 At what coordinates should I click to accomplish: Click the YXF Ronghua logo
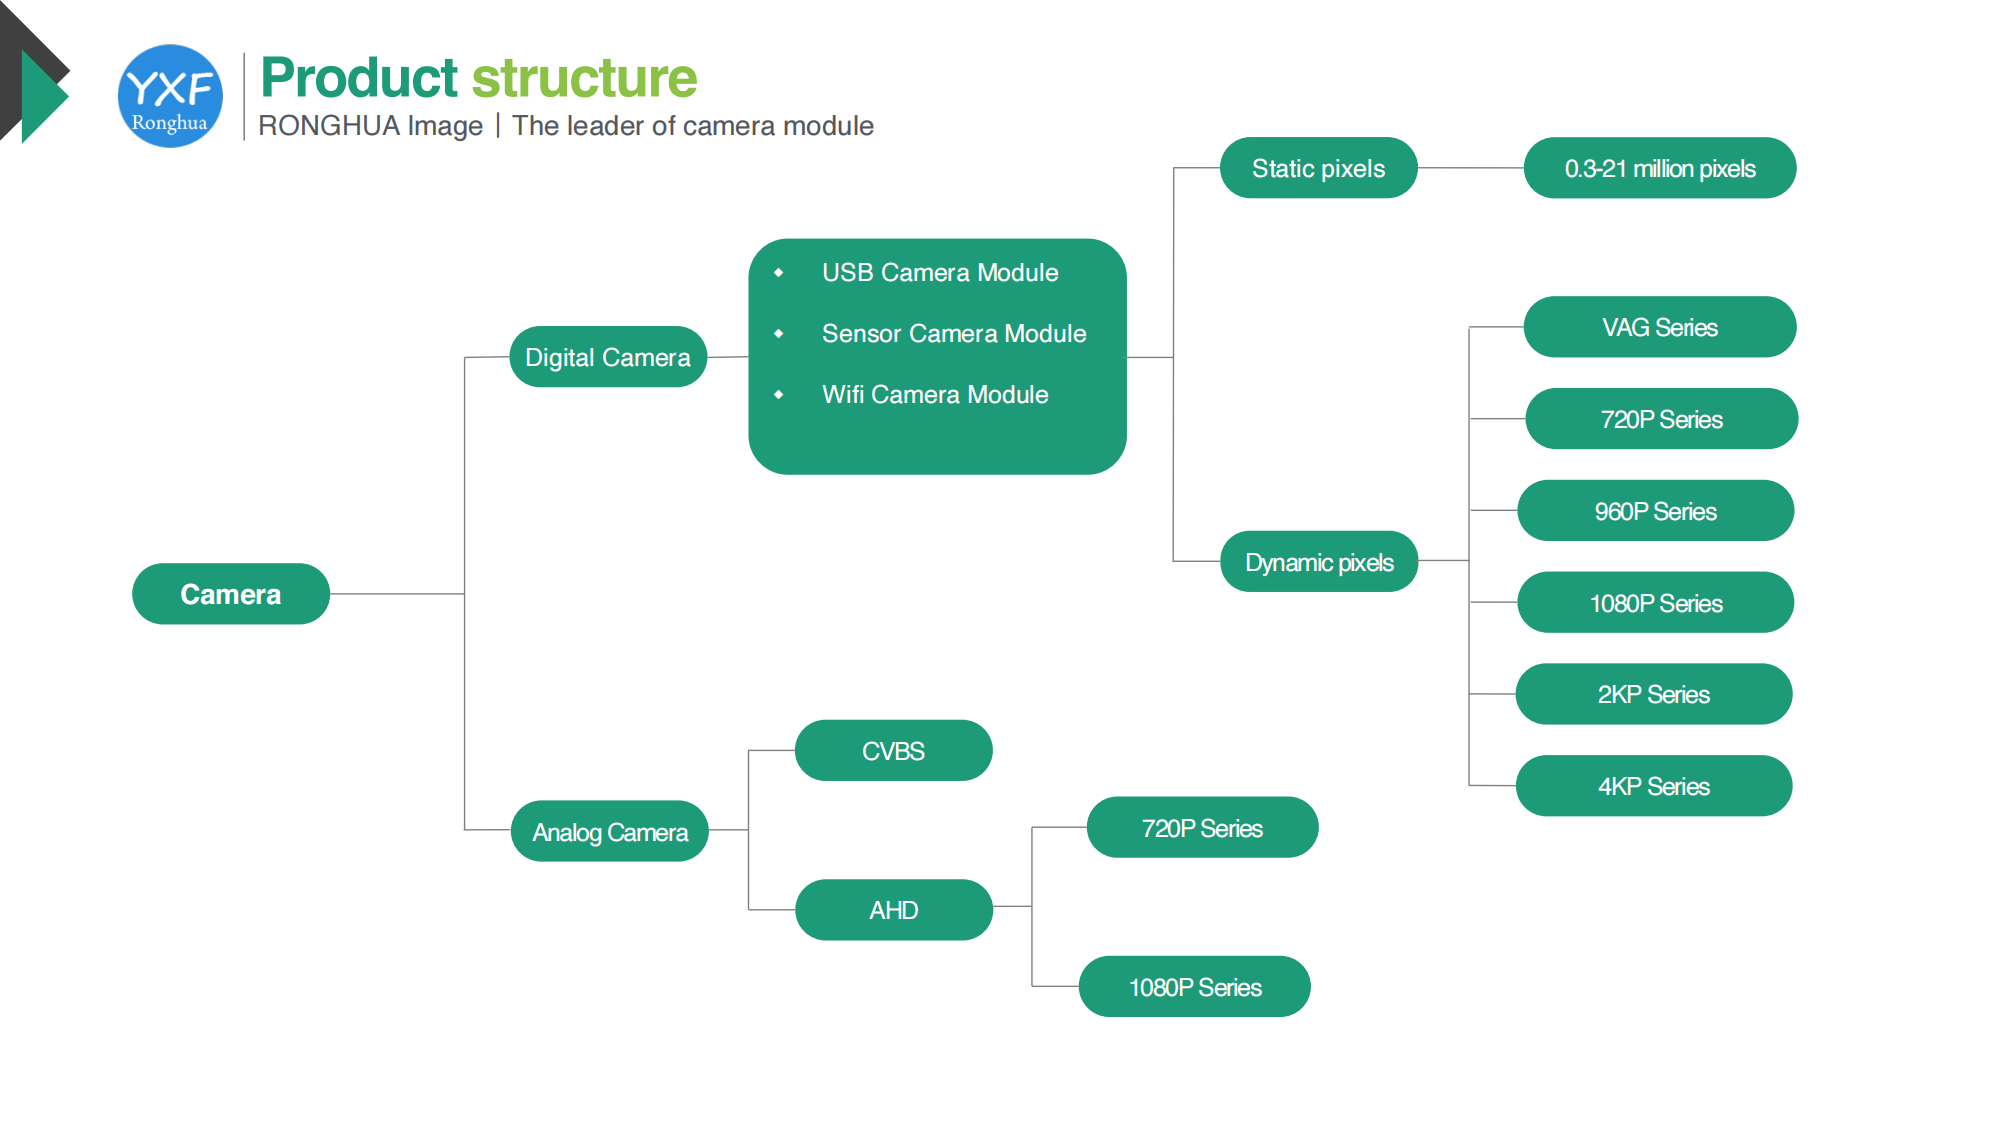click(170, 96)
